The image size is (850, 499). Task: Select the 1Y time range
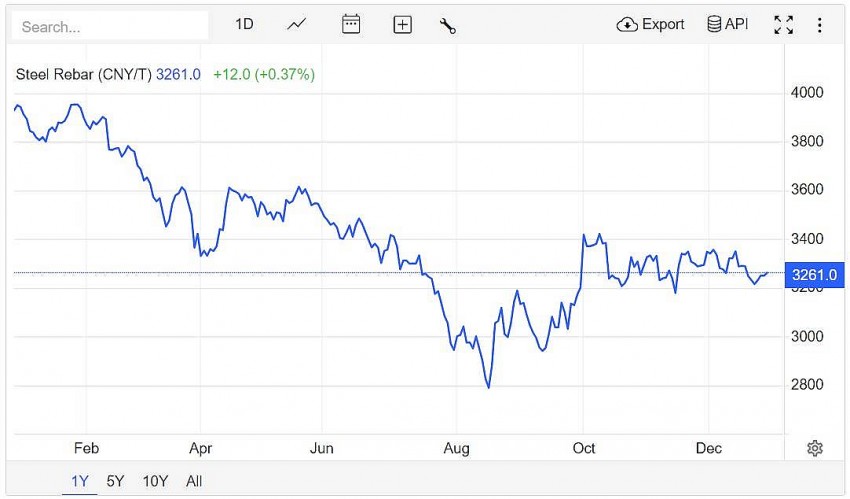point(80,481)
